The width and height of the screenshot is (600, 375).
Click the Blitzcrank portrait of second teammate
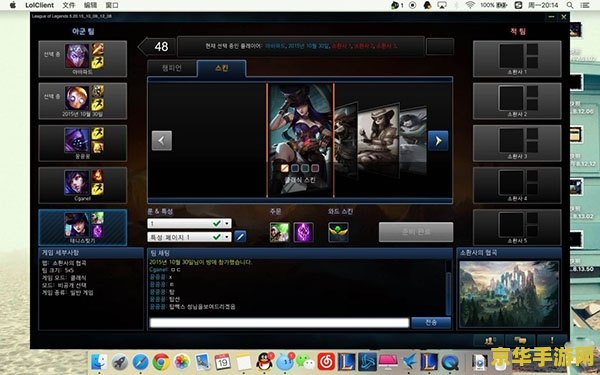pyautogui.click(x=77, y=98)
